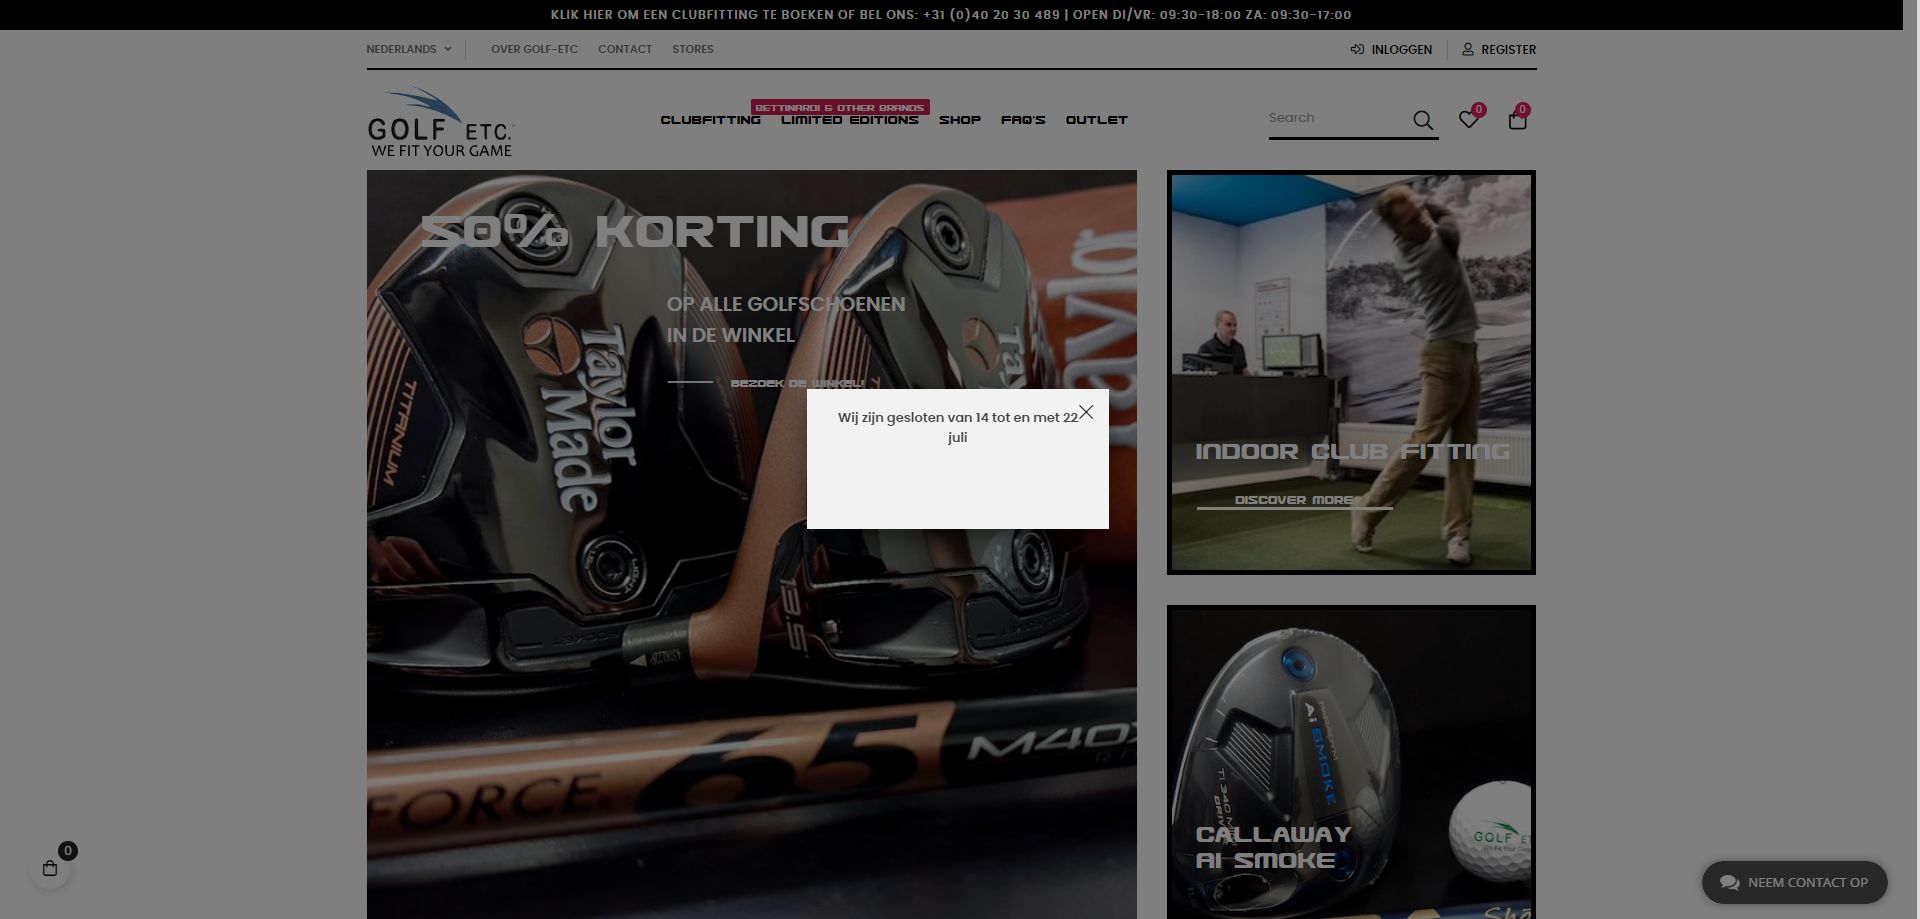Image resolution: width=1920 pixels, height=919 pixels.
Task: Expand the Nederlands language dropdown
Action: [x=409, y=49]
